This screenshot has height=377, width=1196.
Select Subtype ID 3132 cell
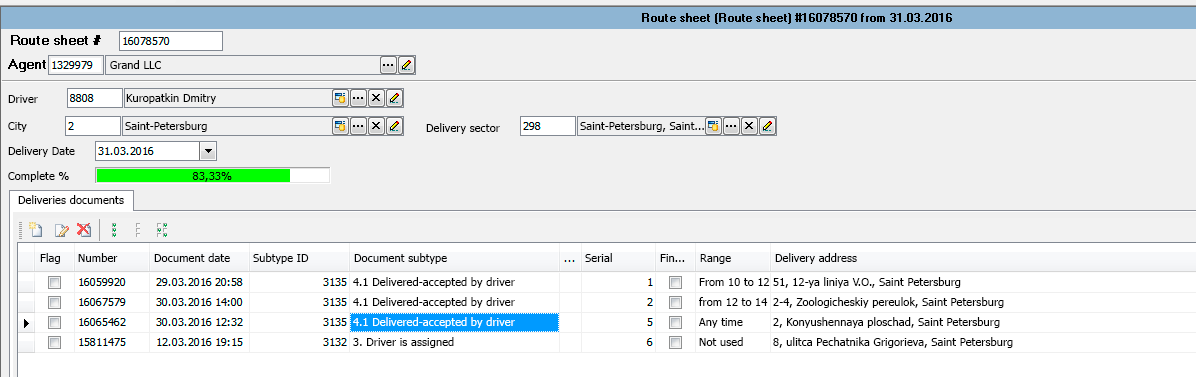click(x=299, y=343)
